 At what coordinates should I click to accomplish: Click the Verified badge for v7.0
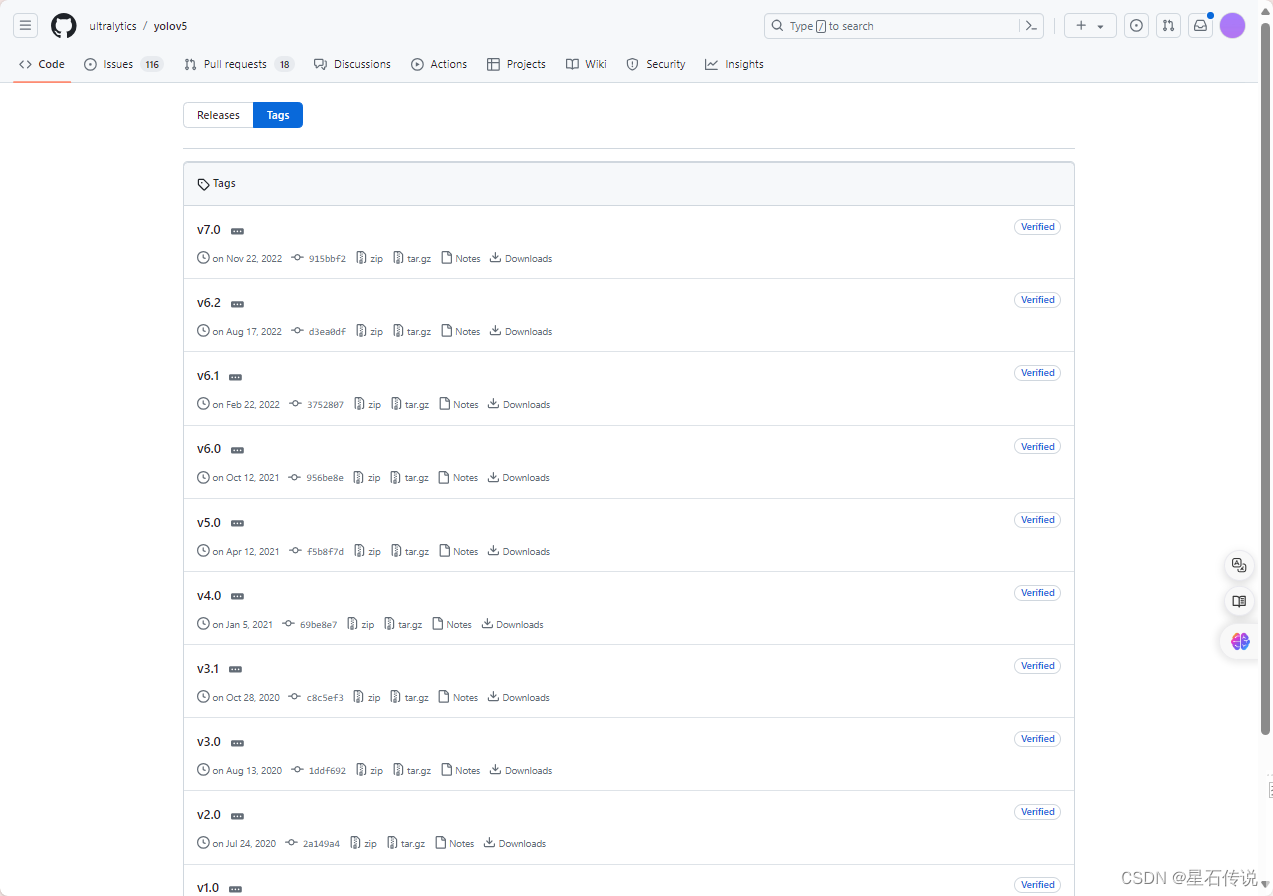click(x=1037, y=227)
